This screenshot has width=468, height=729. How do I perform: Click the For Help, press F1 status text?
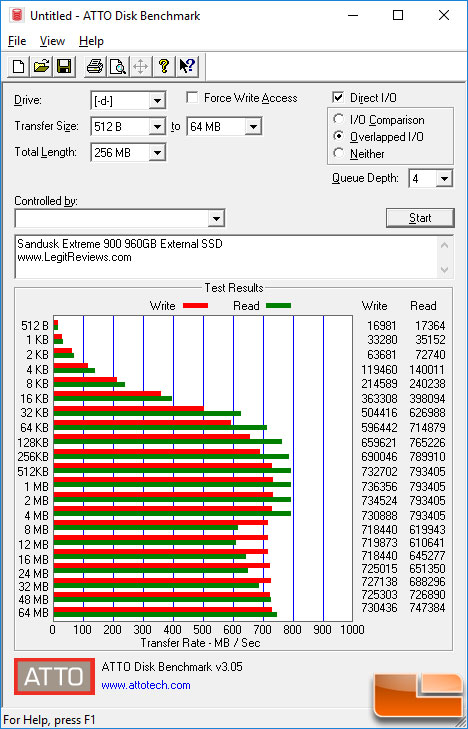pyautogui.click(x=49, y=720)
